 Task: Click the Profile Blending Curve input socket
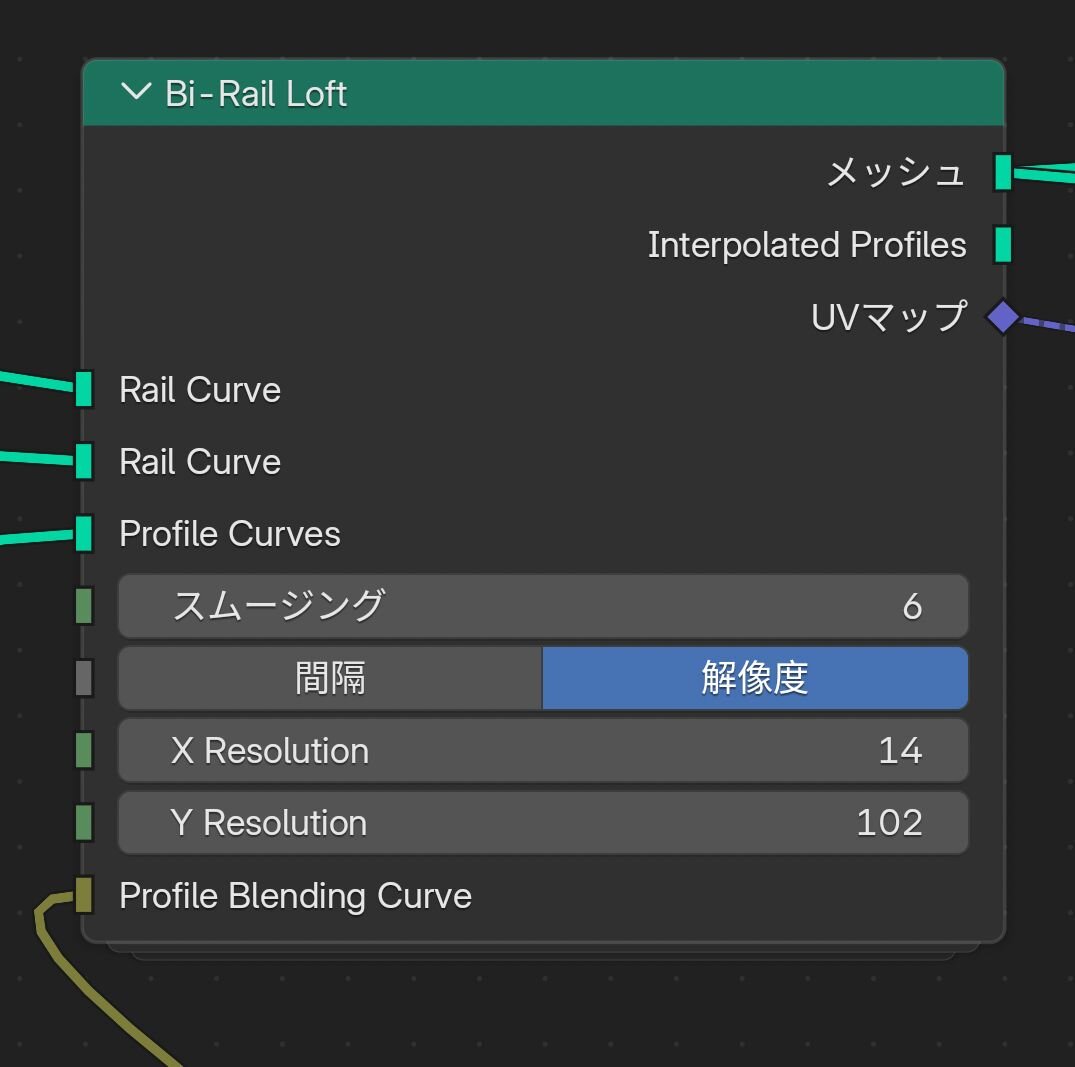(x=84, y=895)
